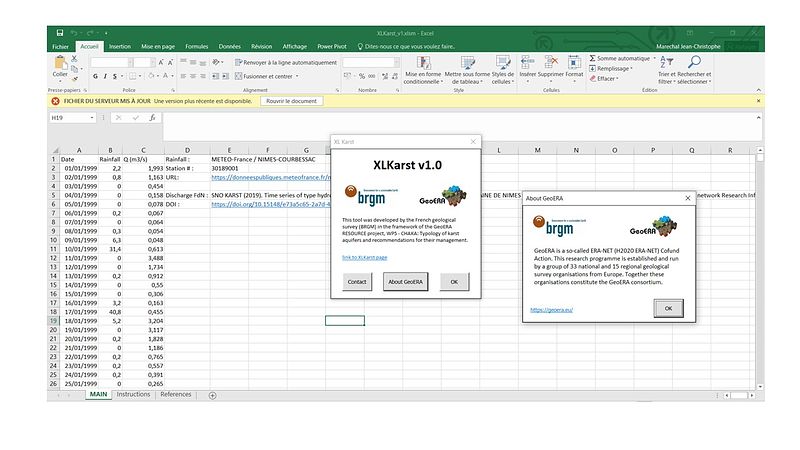
Task: Decrease font size with smaller A icon
Action: point(170,62)
